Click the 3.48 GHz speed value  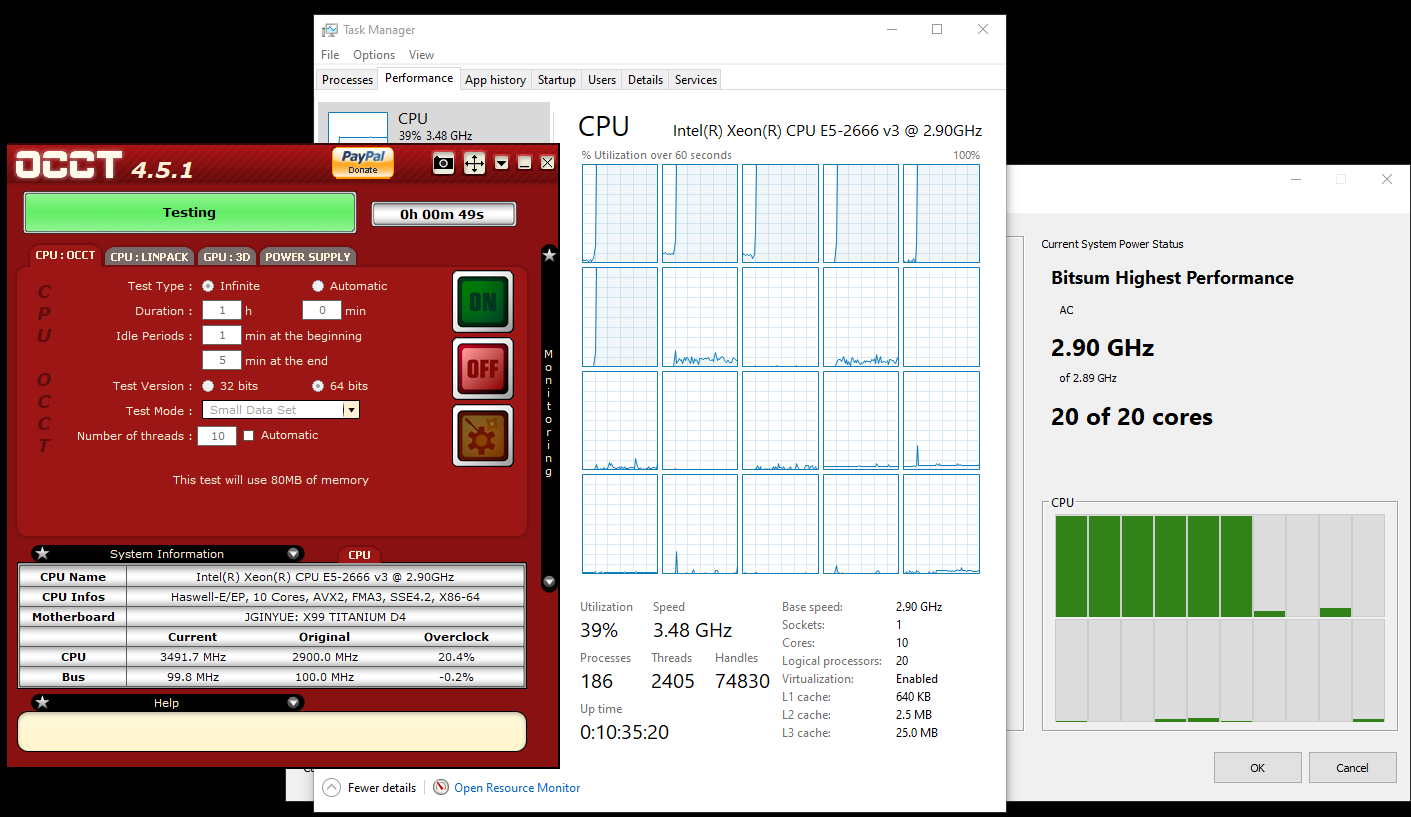pyautogui.click(x=692, y=631)
